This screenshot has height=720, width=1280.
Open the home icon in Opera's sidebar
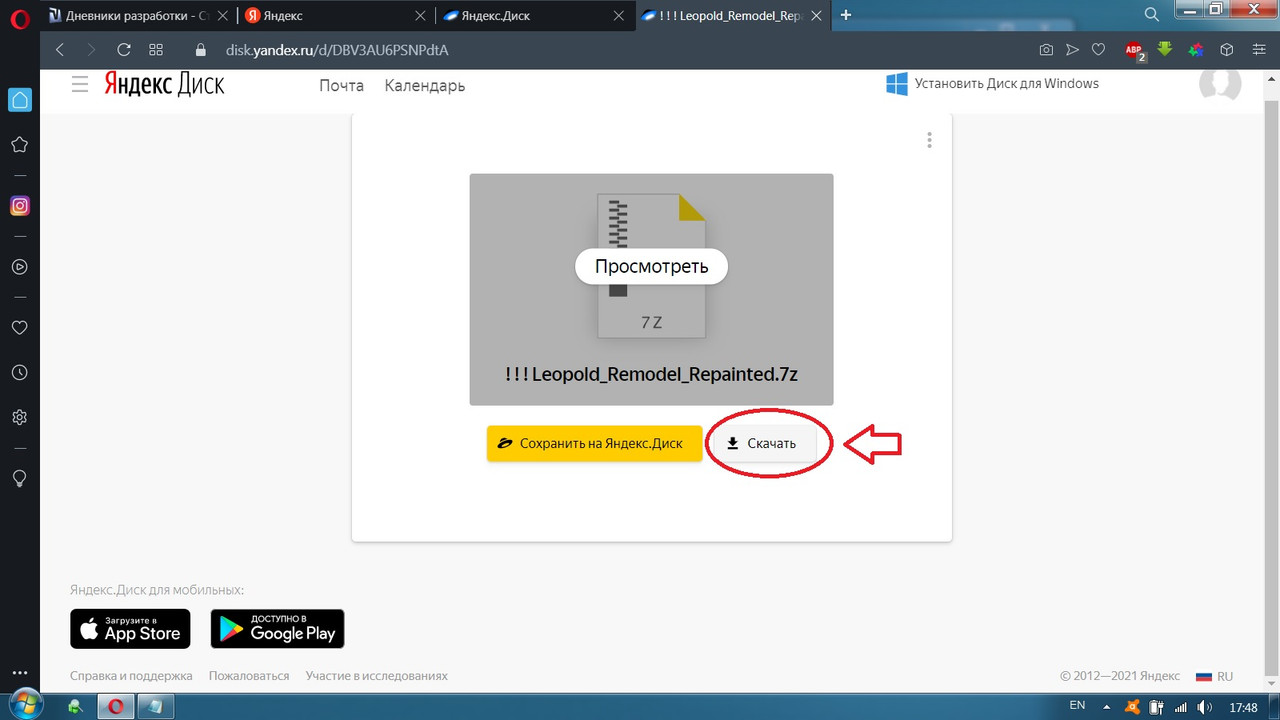19,99
